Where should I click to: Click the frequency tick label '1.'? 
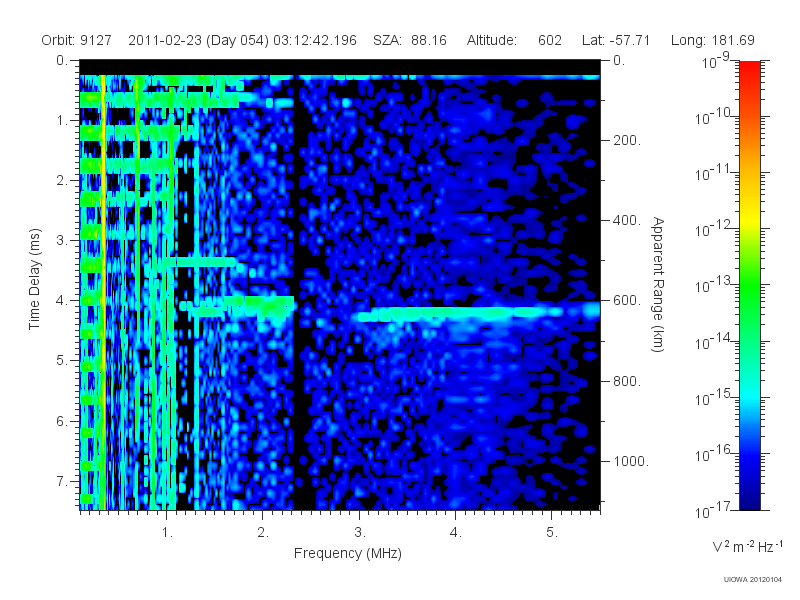pos(167,533)
